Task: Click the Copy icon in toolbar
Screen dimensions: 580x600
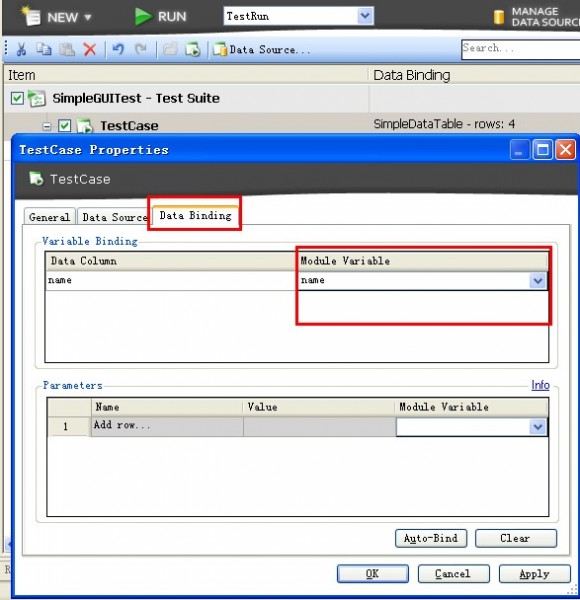Action: click(44, 49)
